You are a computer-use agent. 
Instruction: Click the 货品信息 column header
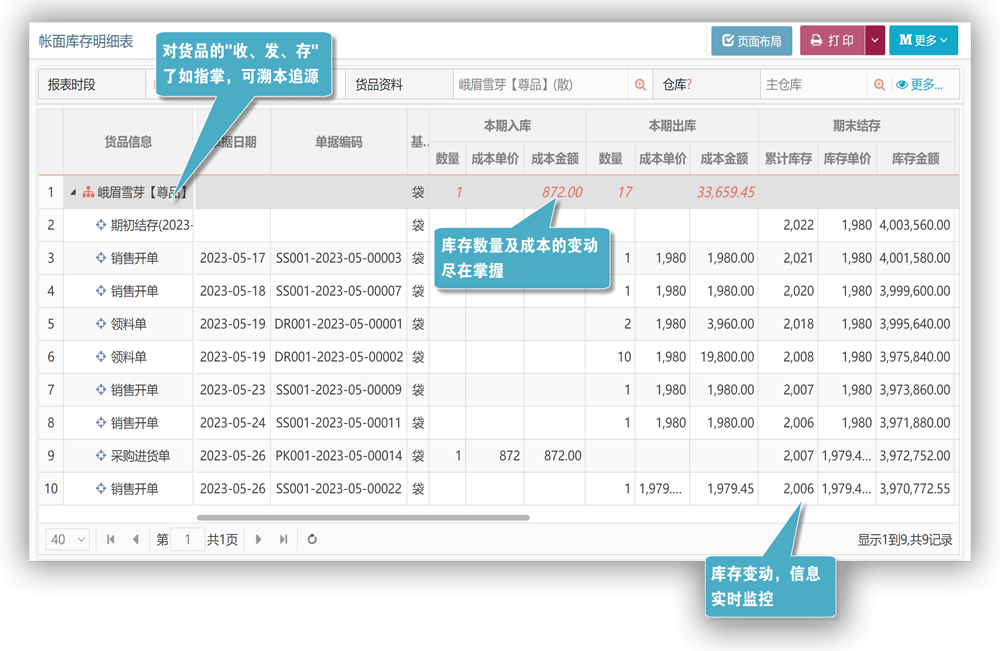point(128,142)
